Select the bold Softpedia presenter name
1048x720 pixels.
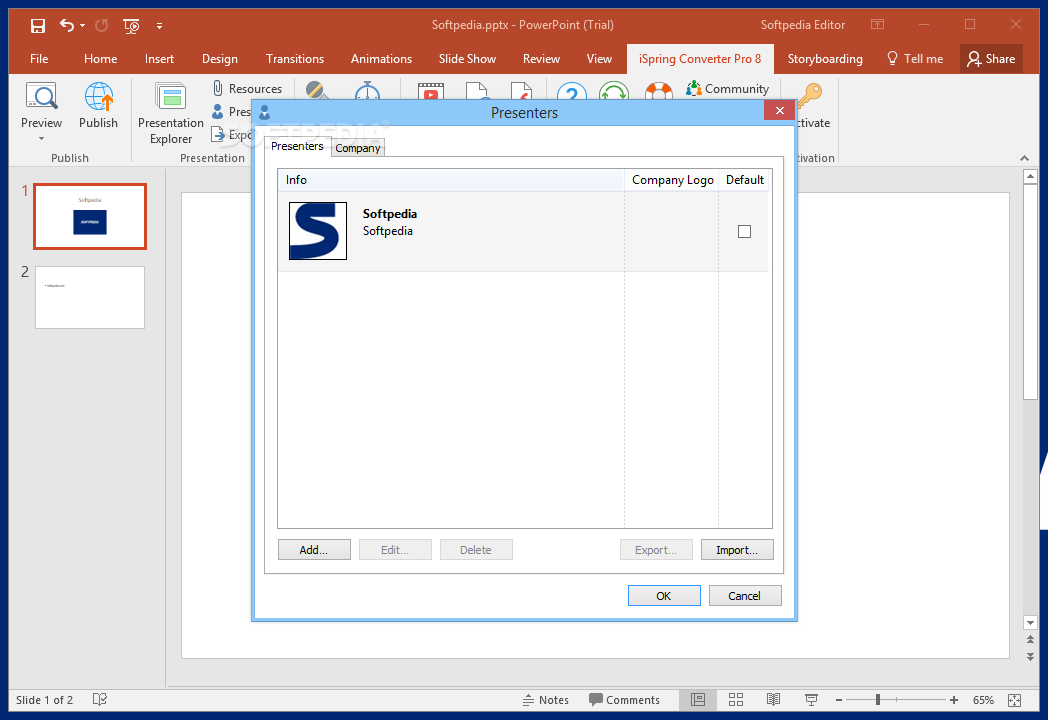point(390,214)
